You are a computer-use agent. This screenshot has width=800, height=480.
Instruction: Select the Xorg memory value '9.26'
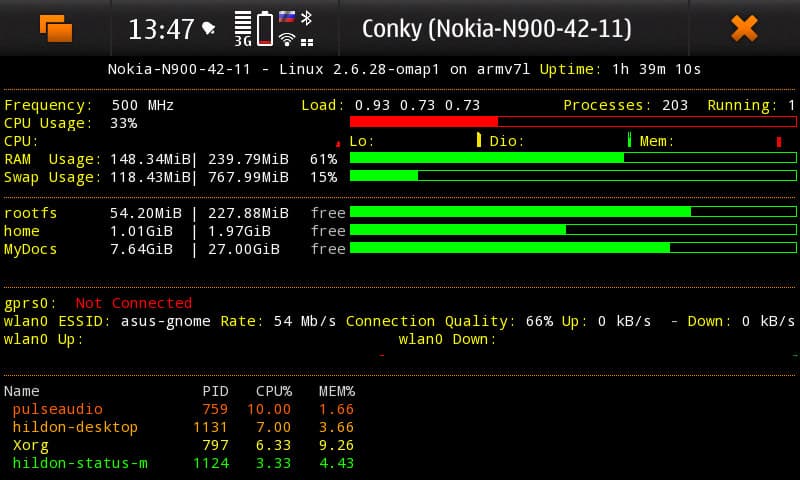coord(336,445)
